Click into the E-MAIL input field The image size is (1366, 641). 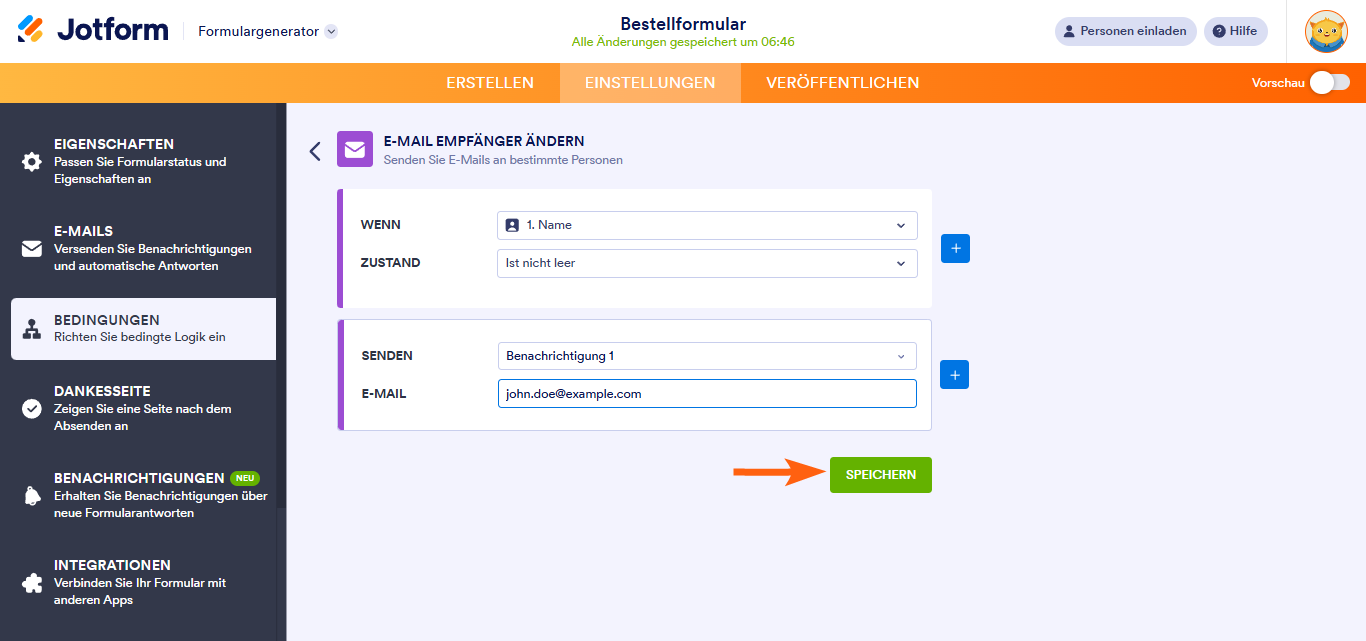pyautogui.click(x=707, y=394)
